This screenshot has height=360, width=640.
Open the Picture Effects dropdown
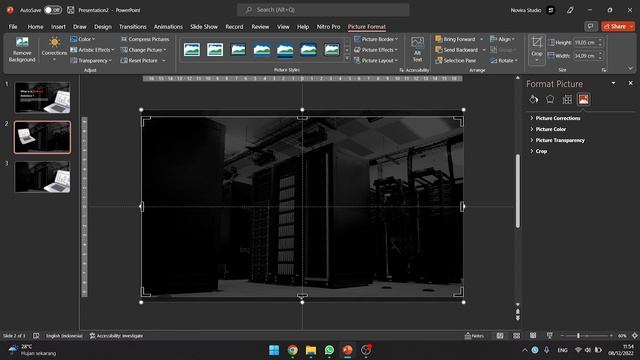(376, 50)
